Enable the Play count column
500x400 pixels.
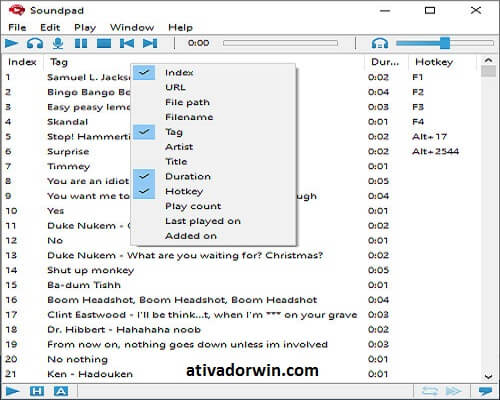(213, 206)
